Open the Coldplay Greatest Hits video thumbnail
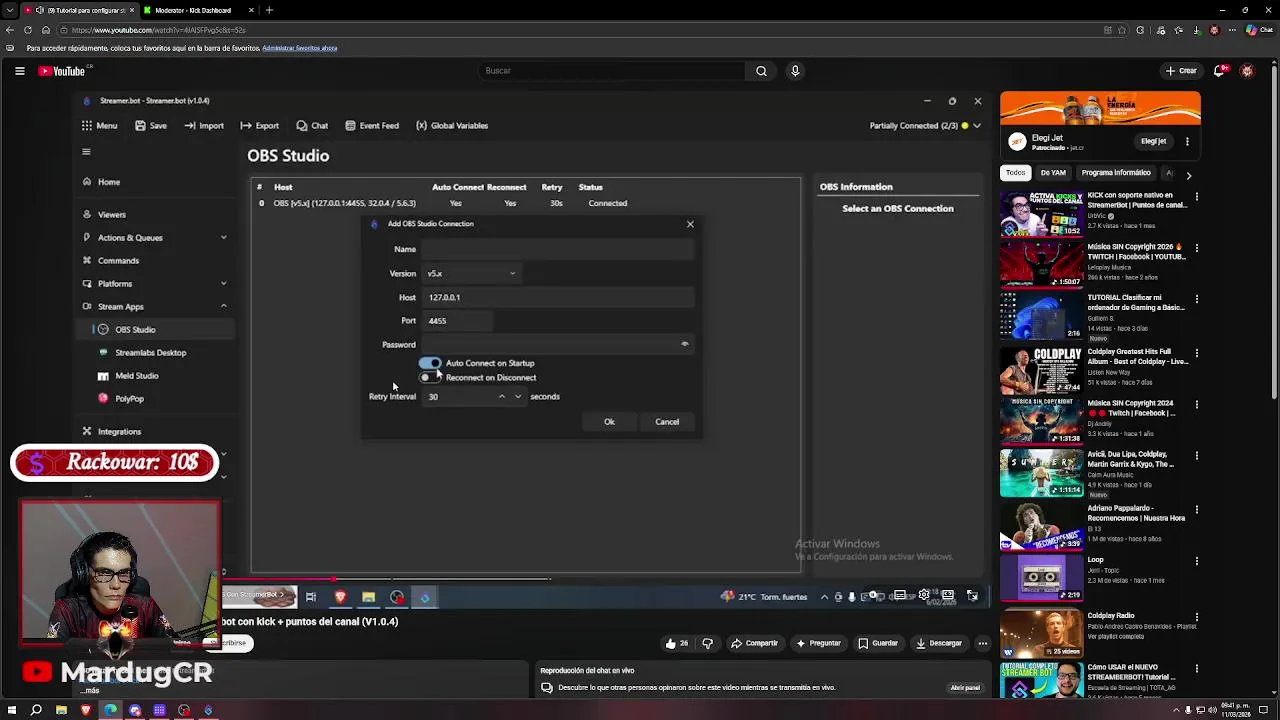The image size is (1280, 720). (x=1041, y=370)
